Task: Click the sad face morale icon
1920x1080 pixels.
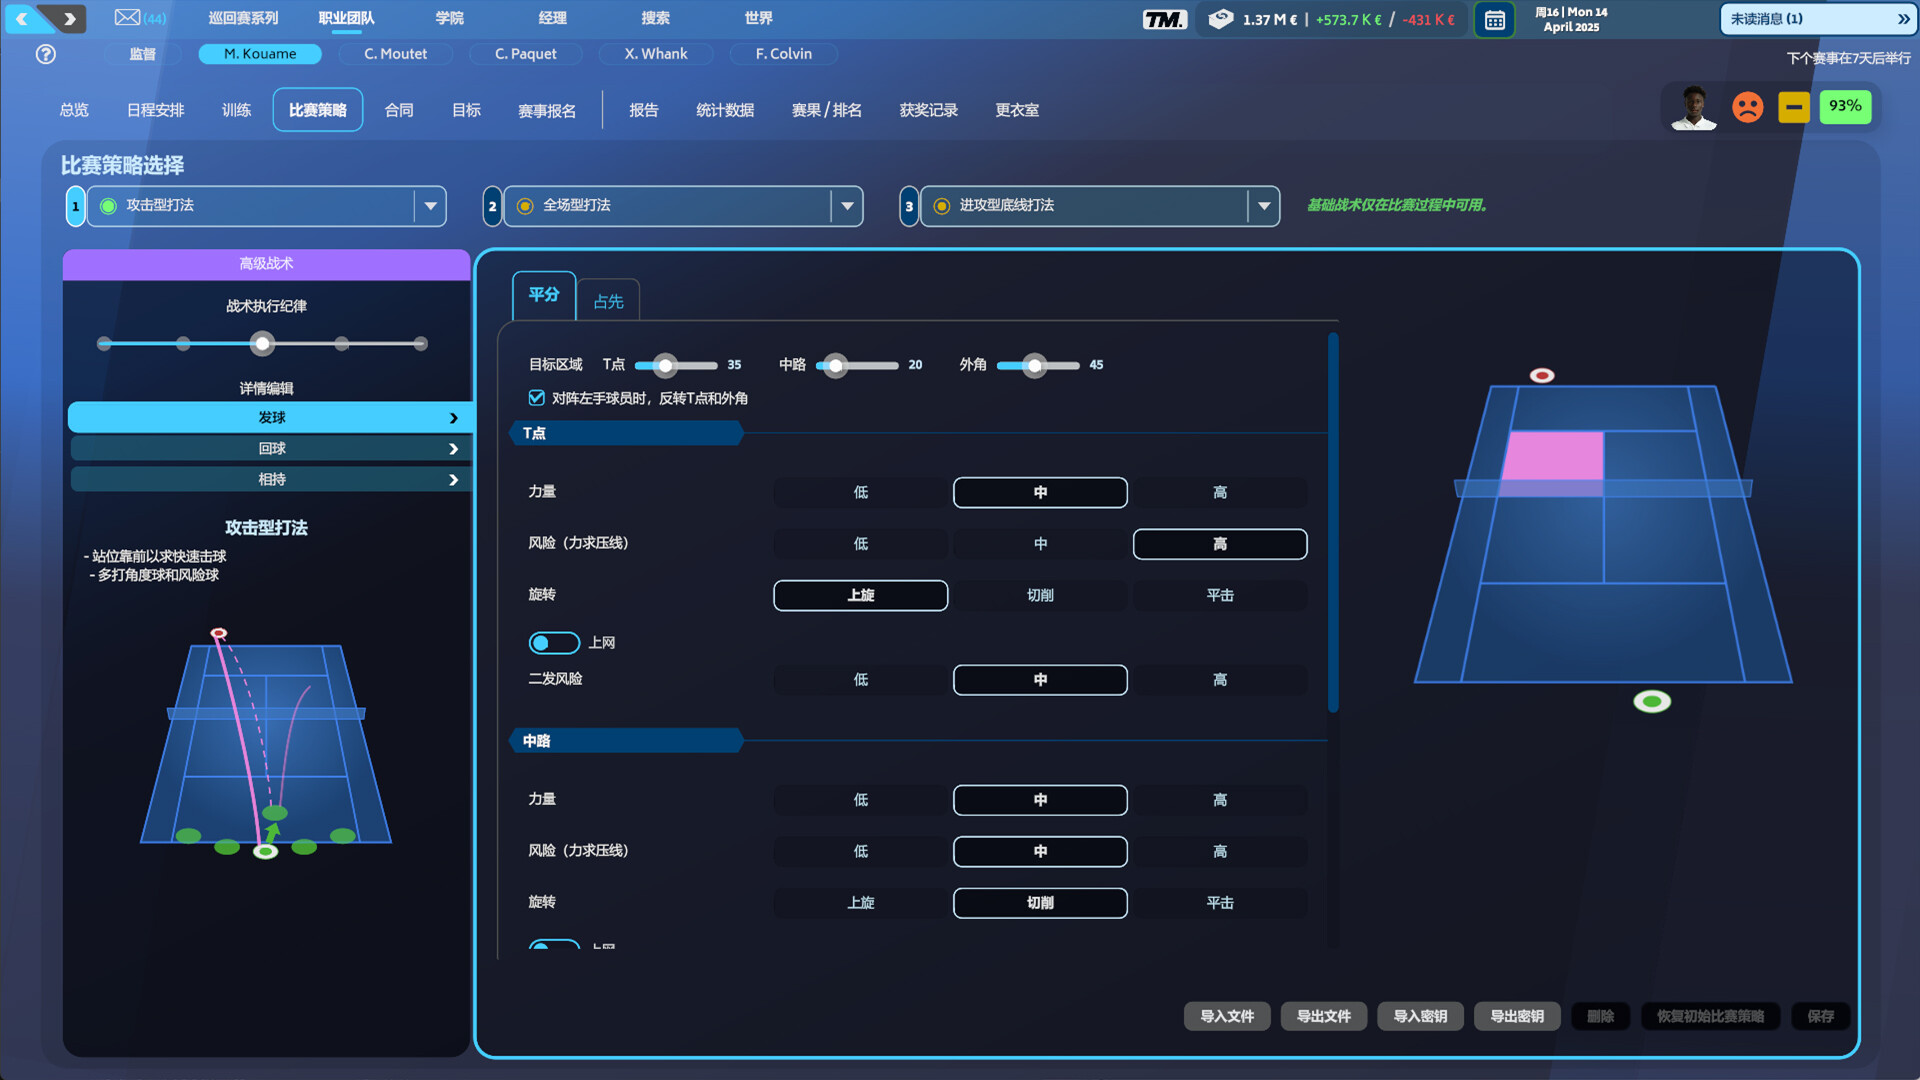Action: tap(1748, 107)
